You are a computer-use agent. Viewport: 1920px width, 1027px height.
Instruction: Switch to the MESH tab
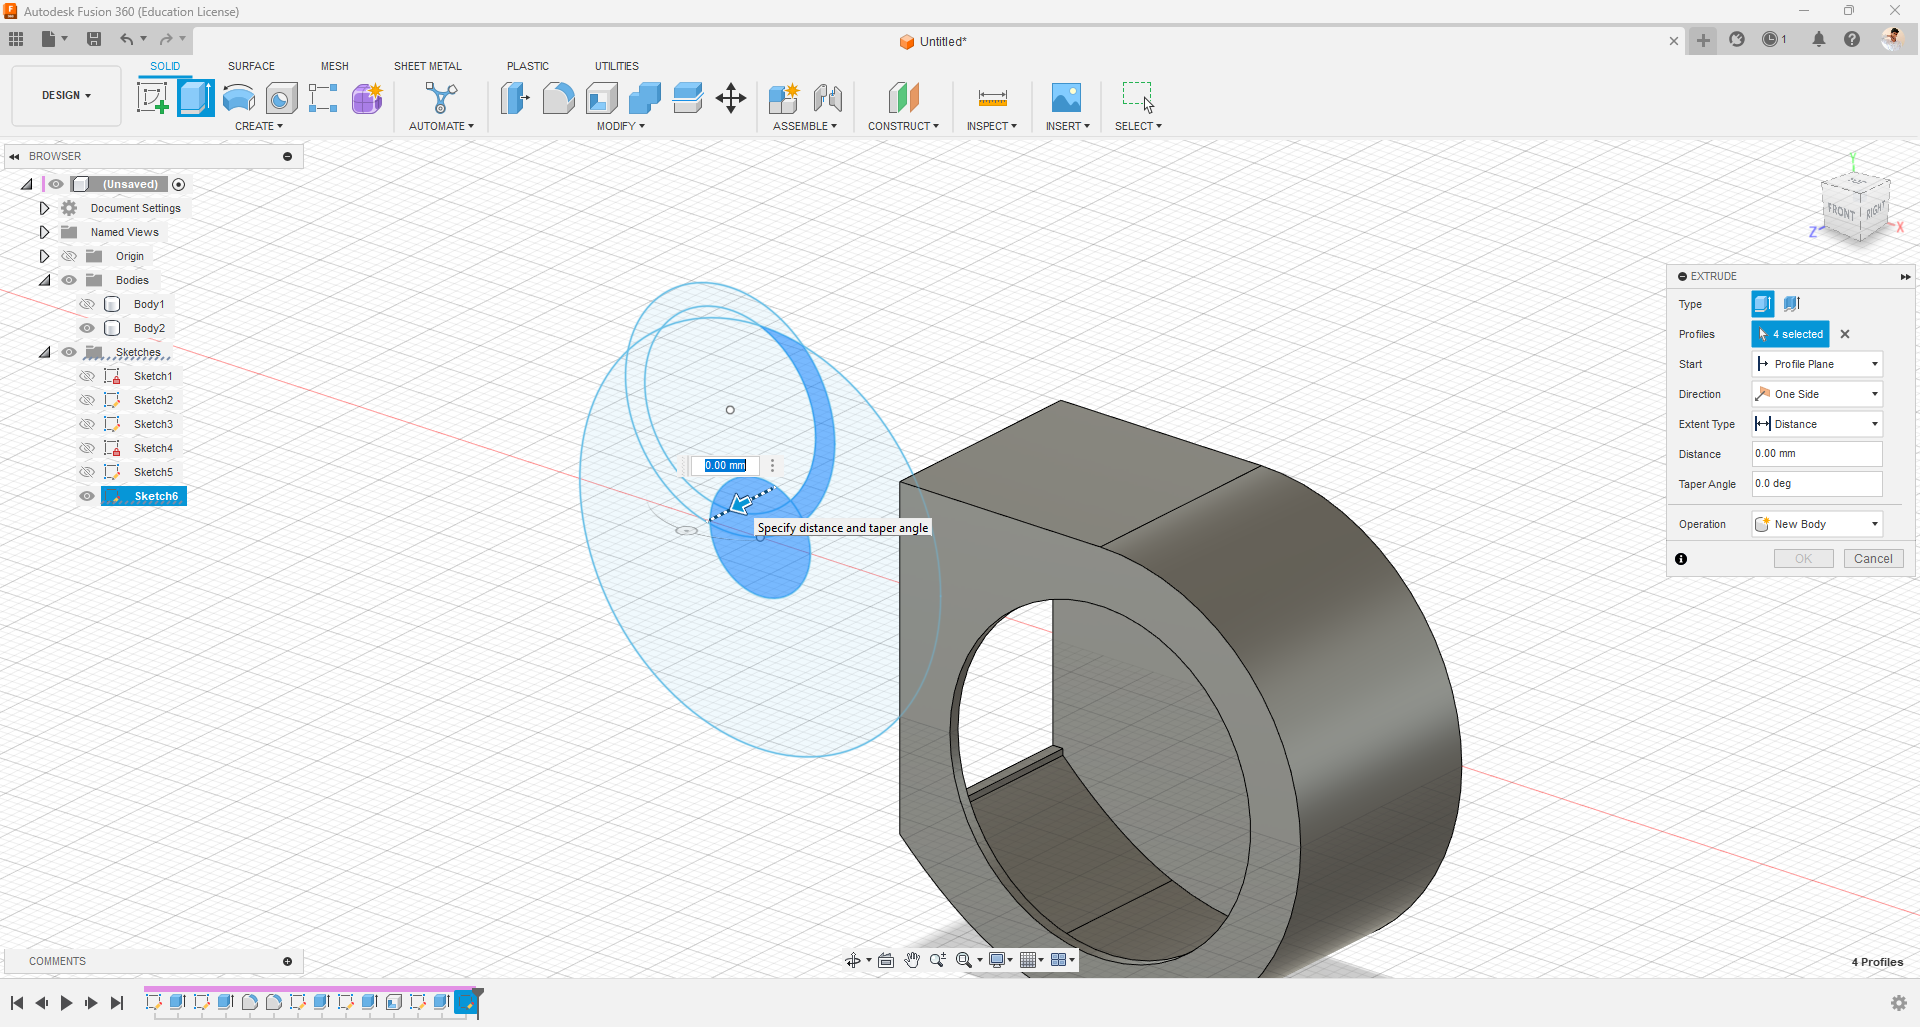point(335,66)
